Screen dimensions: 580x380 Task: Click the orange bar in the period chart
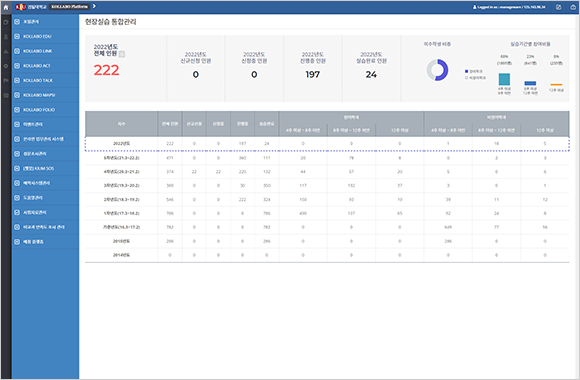pyautogui.click(x=556, y=85)
